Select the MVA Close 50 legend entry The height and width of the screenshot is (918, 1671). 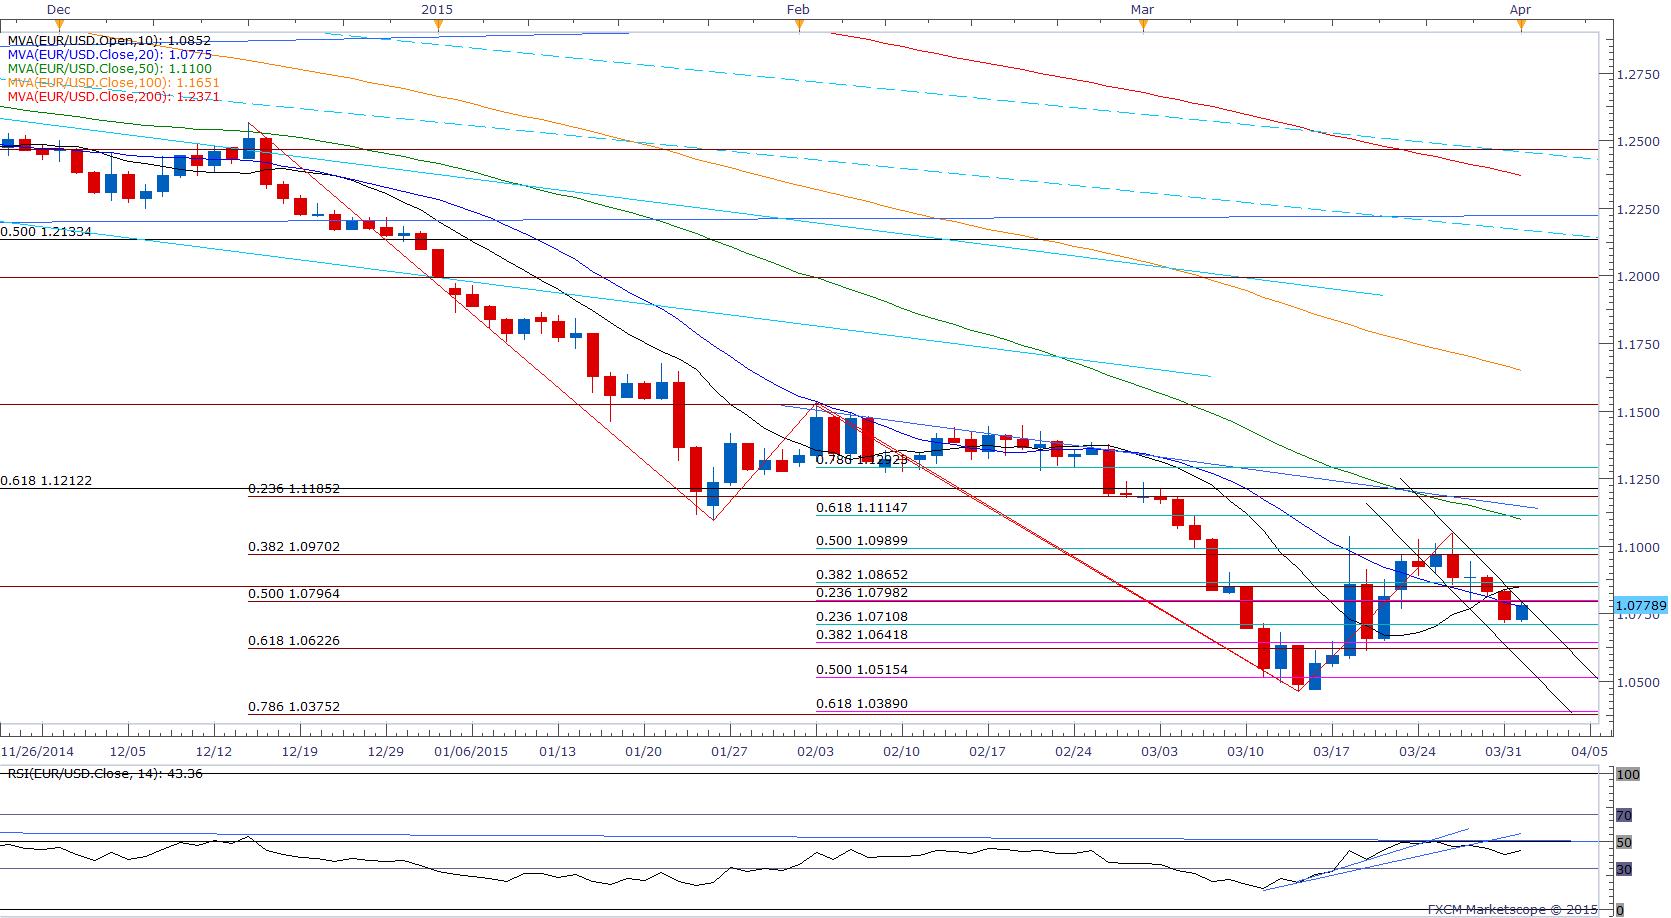109,69
